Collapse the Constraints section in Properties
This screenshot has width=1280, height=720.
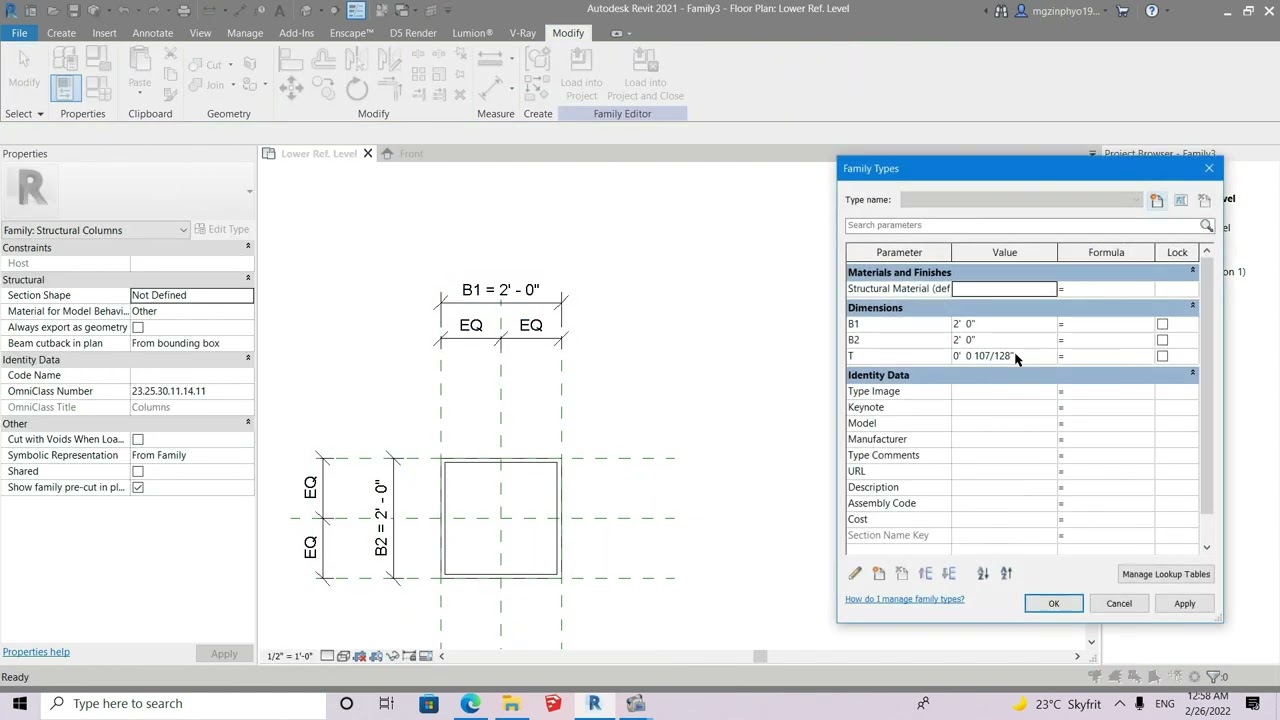(248, 247)
